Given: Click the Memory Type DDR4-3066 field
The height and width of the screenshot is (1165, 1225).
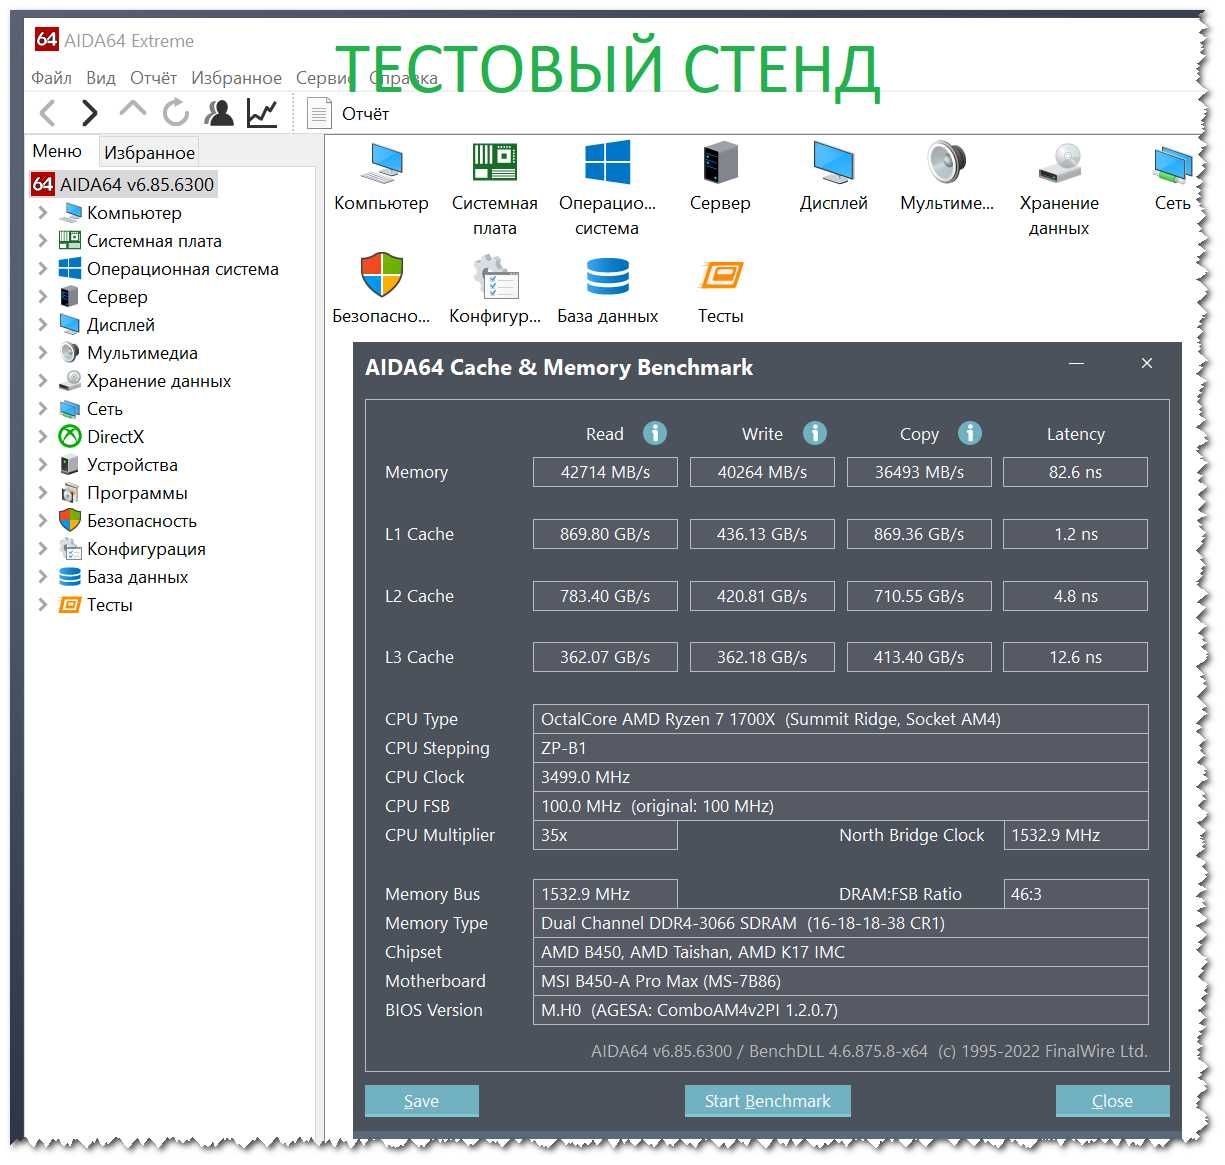Looking at the screenshot, I should (840, 923).
